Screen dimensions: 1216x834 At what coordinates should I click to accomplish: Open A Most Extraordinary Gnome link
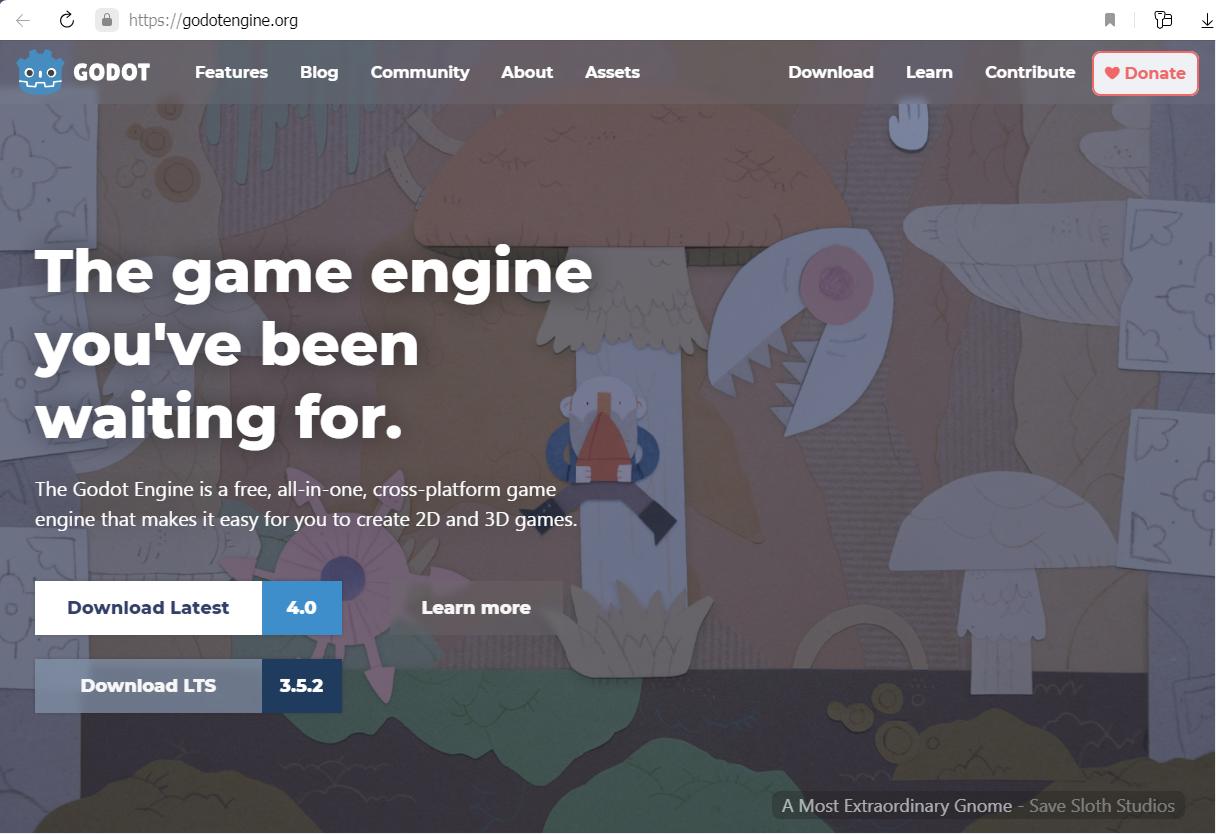tap(897, 806)
